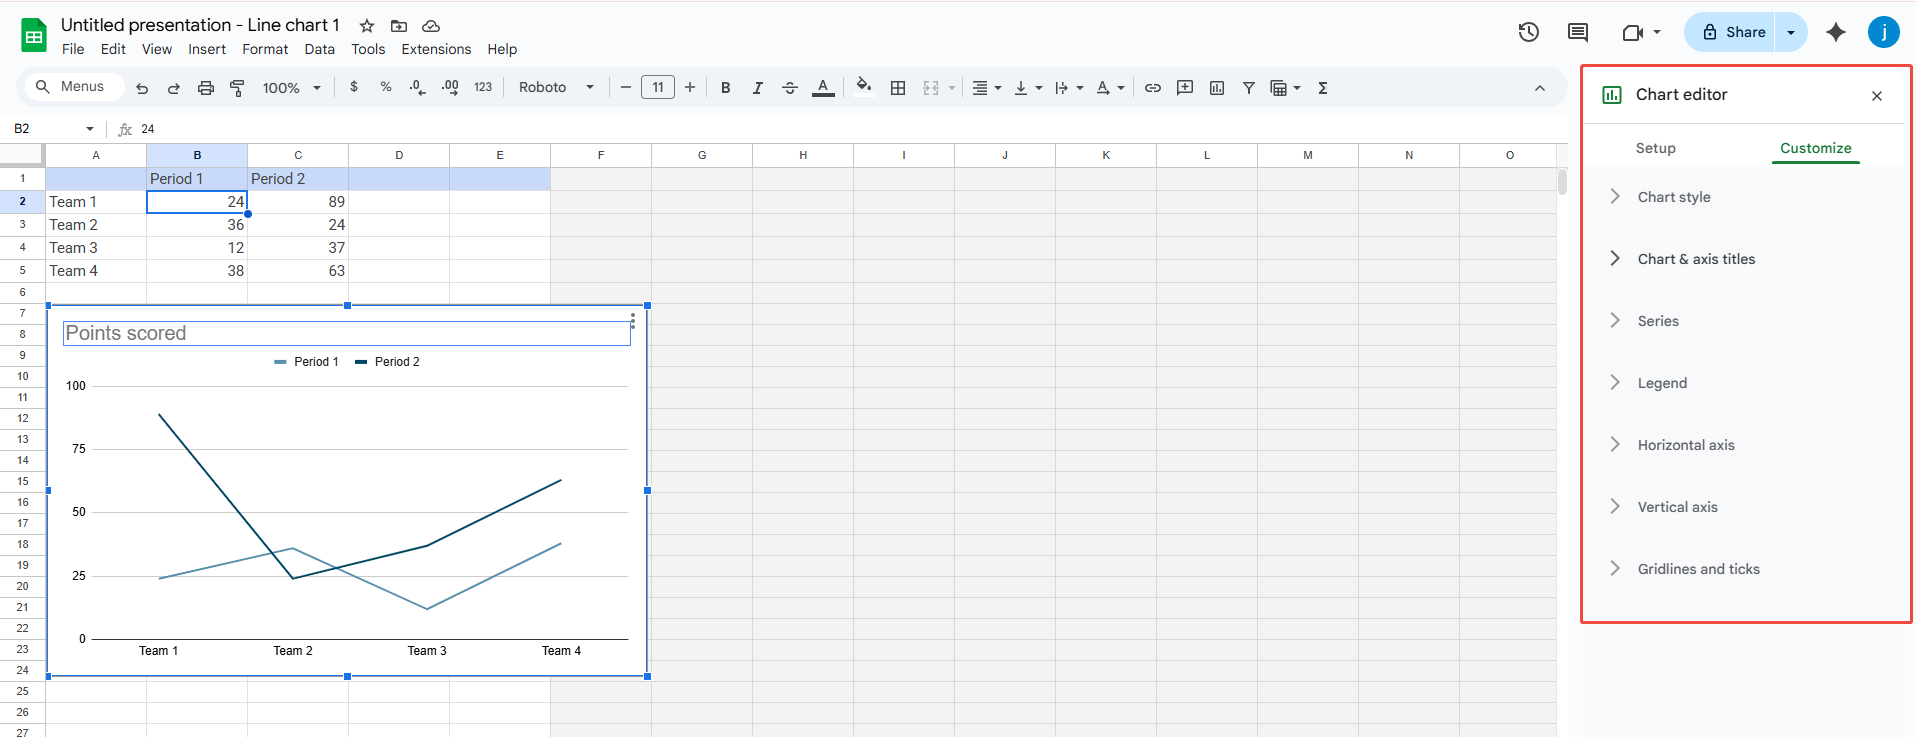Close the Chart editor panel

[x=1877, y=96]
